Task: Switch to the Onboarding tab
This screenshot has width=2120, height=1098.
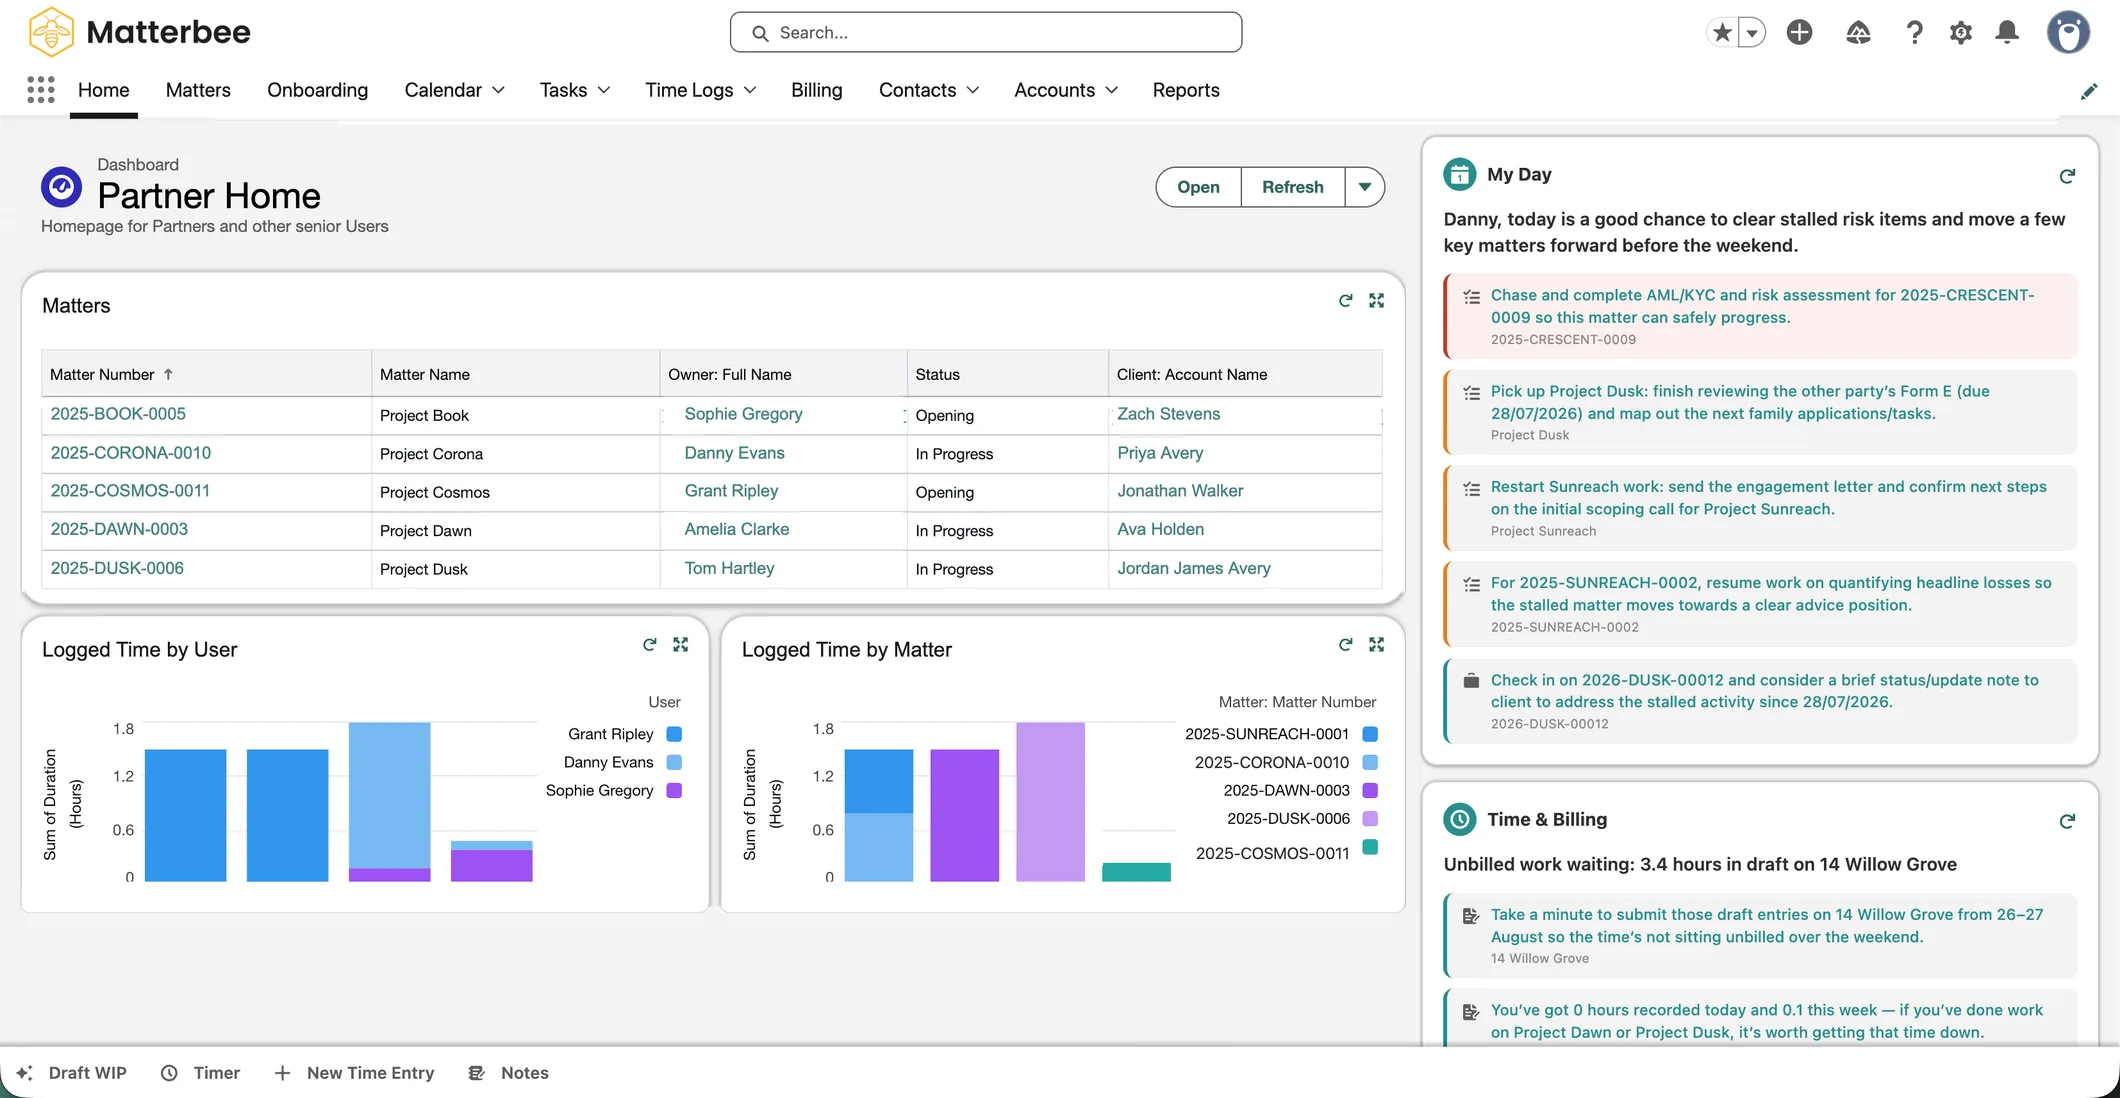Action: pyautogui.click(x=318, y=90)
